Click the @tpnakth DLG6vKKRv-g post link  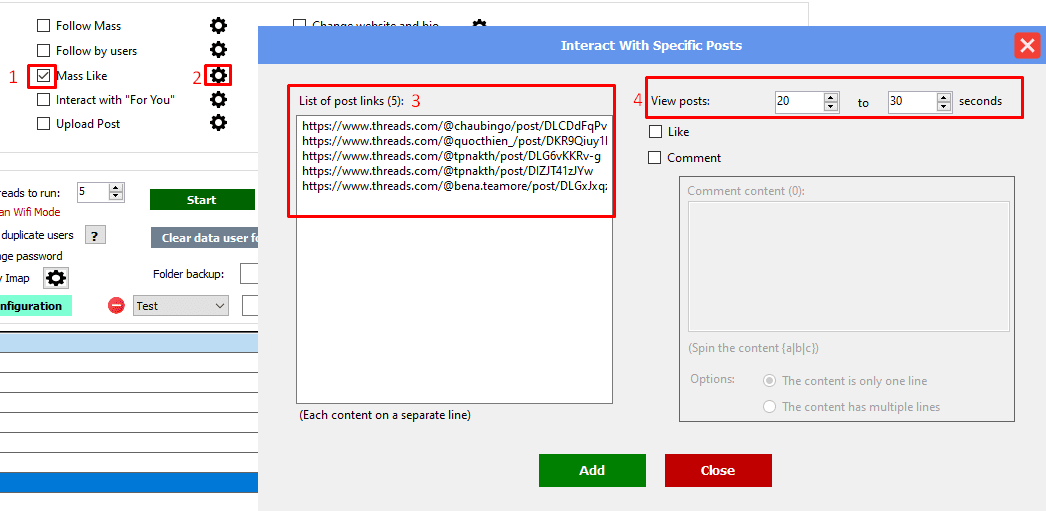(451, 156)
